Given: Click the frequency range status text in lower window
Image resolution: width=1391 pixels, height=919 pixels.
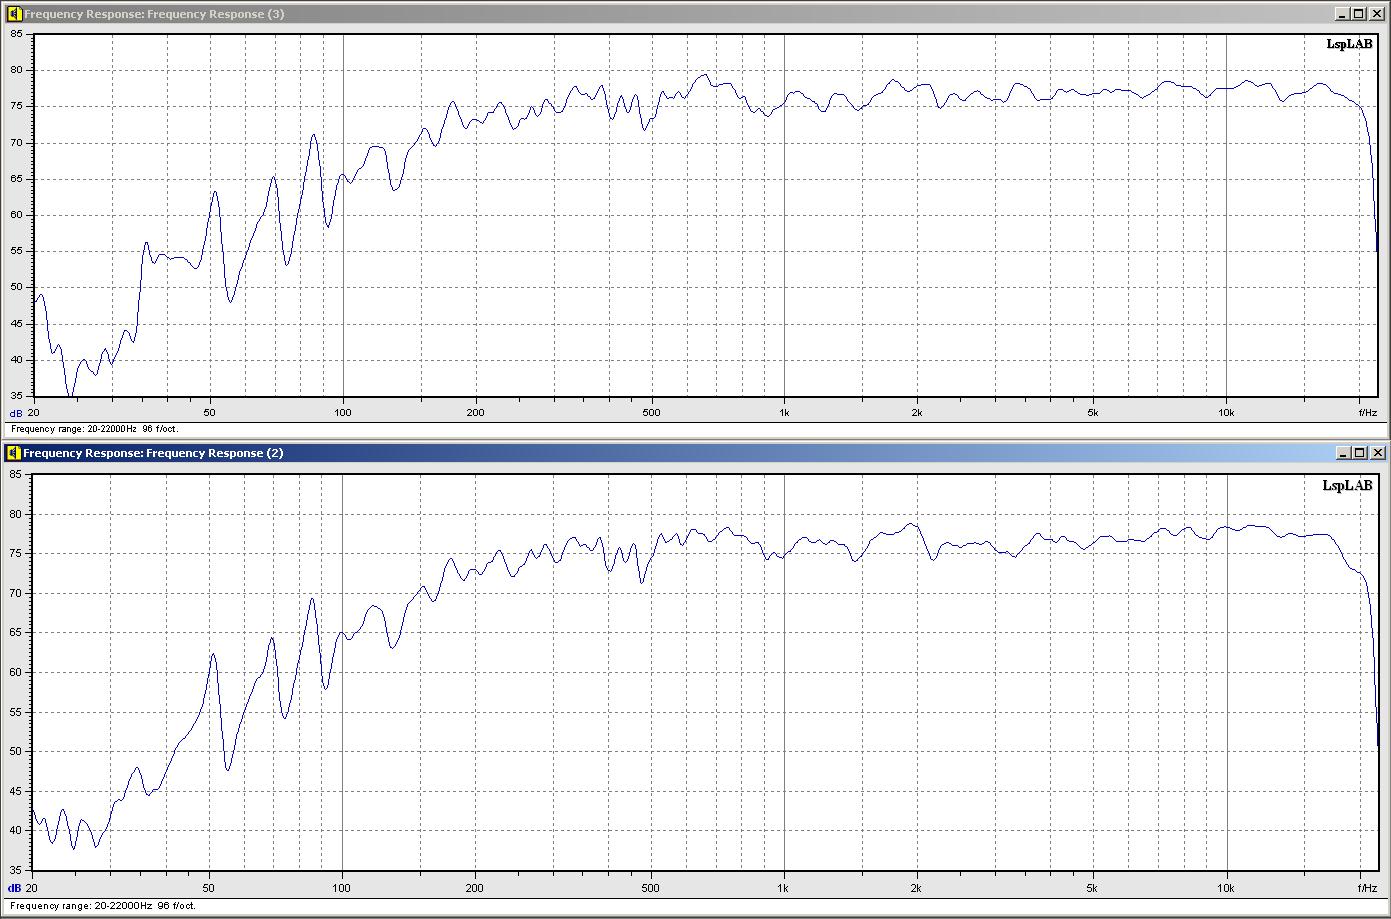Looking at the screenshot, I should pyautogui.click(x=104, y=906).
